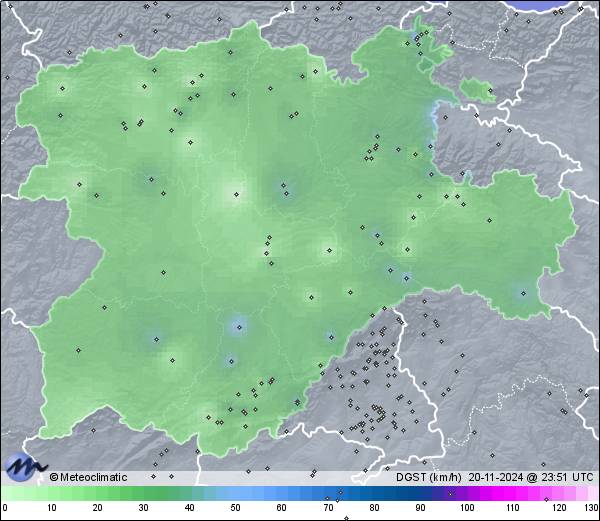This screenshot has width=600, height=521.
Task: Click the Meteoclimatic wave logo
Action: [26, 467]
